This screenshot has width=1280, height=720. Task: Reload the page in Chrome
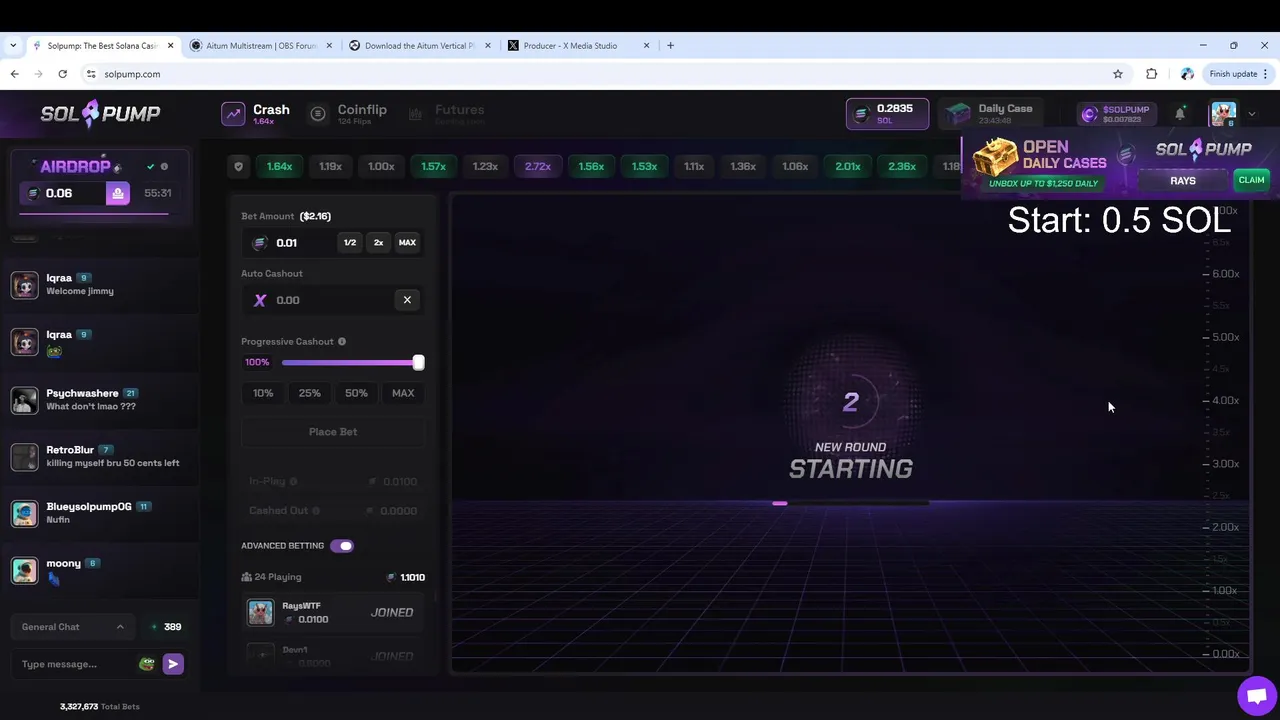tap(62, 74)
